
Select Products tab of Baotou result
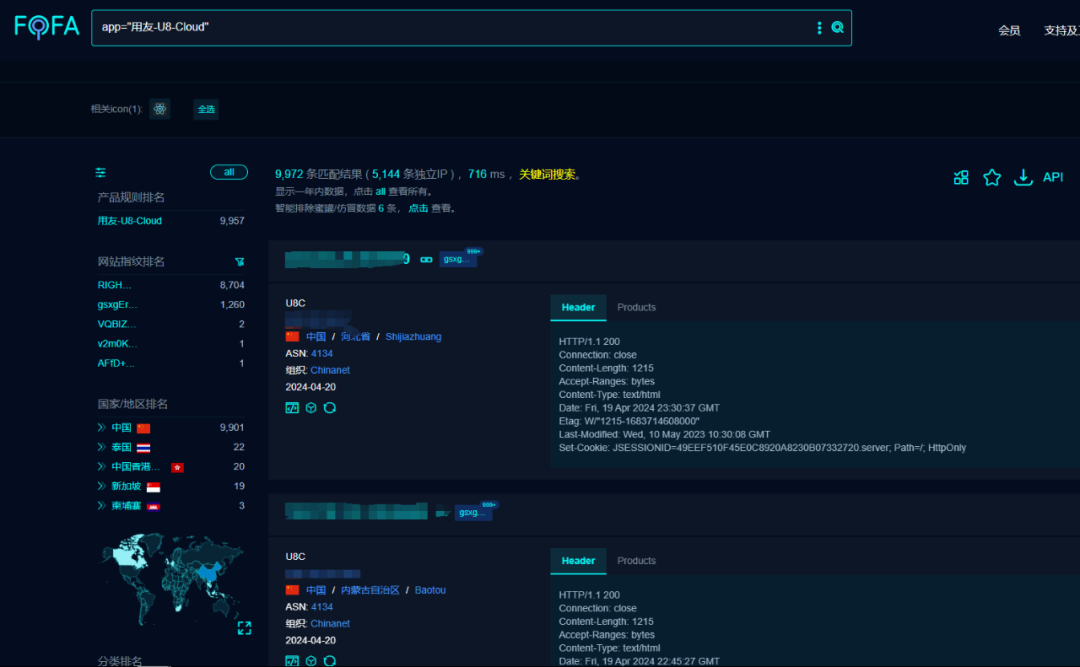[636, 561]
